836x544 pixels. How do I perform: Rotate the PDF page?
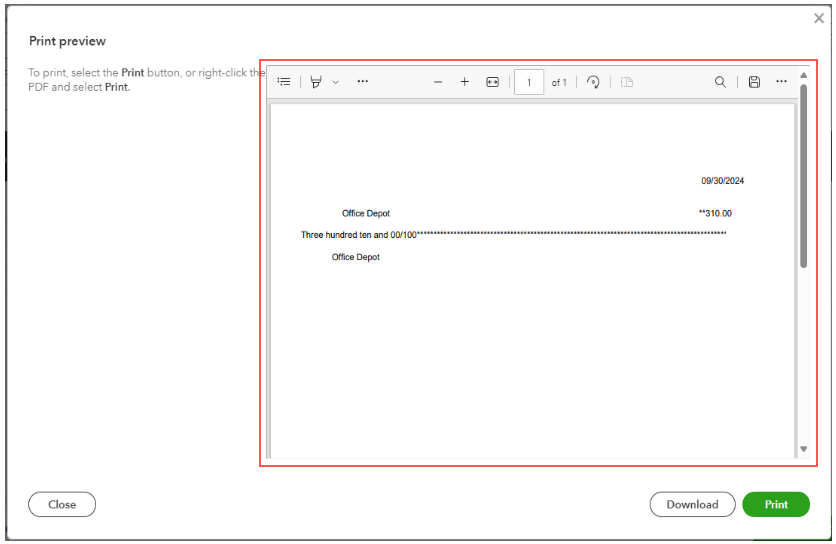click(593, 82)
